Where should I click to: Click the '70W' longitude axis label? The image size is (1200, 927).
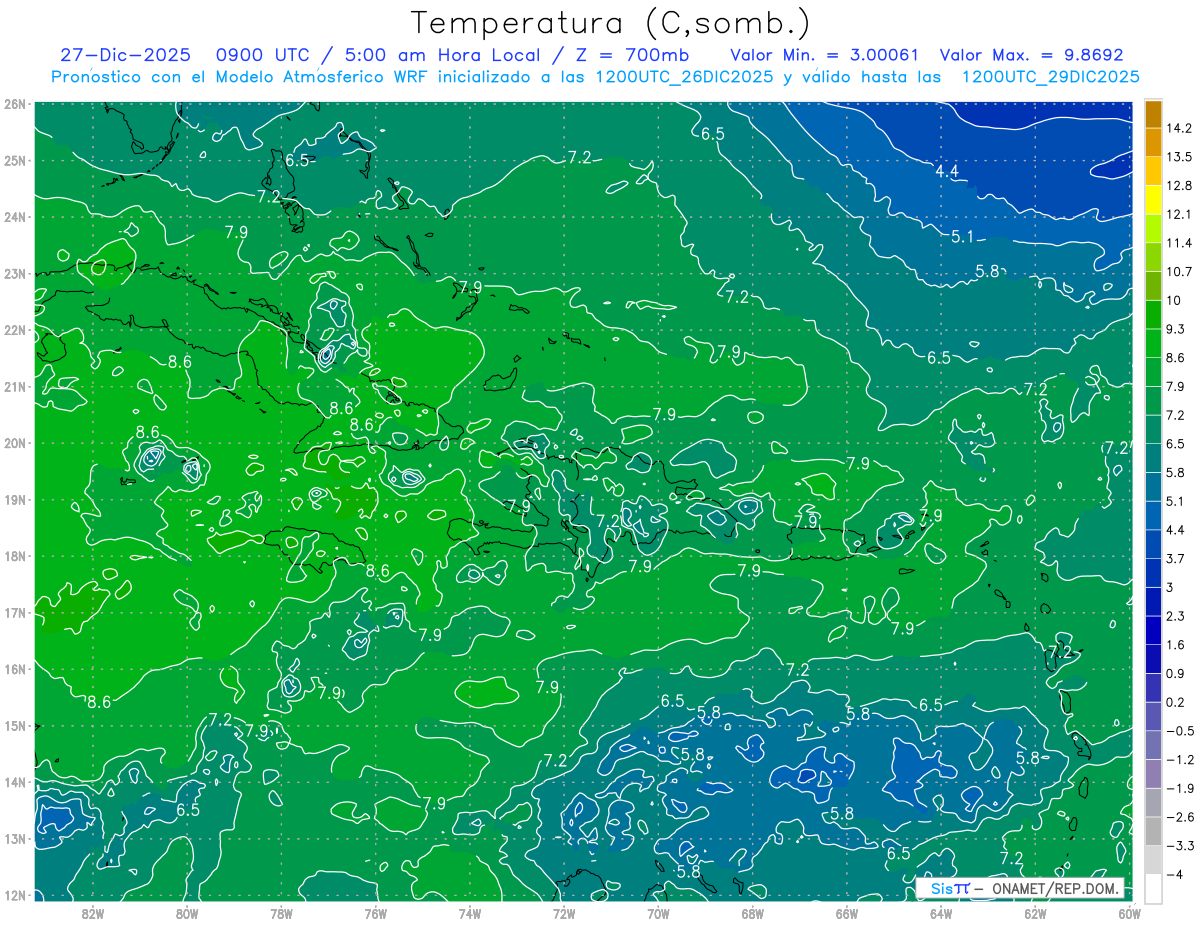pyautogui.click(x=658, y=913)
